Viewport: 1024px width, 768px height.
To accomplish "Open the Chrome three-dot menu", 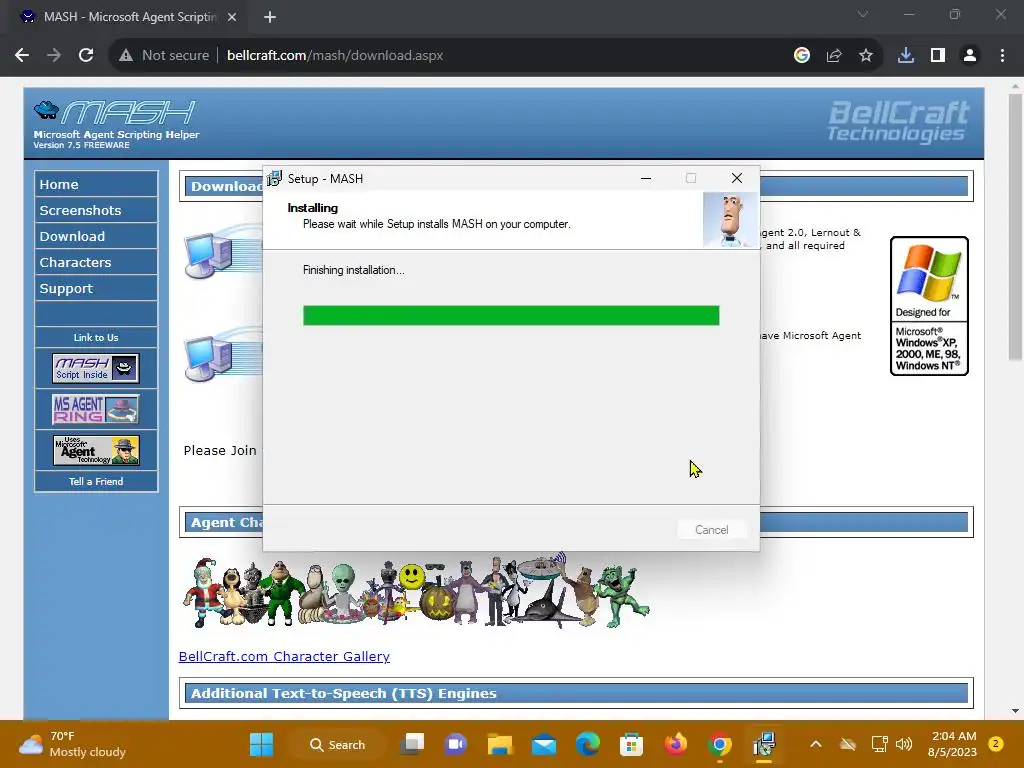I will pos(1002,56).
